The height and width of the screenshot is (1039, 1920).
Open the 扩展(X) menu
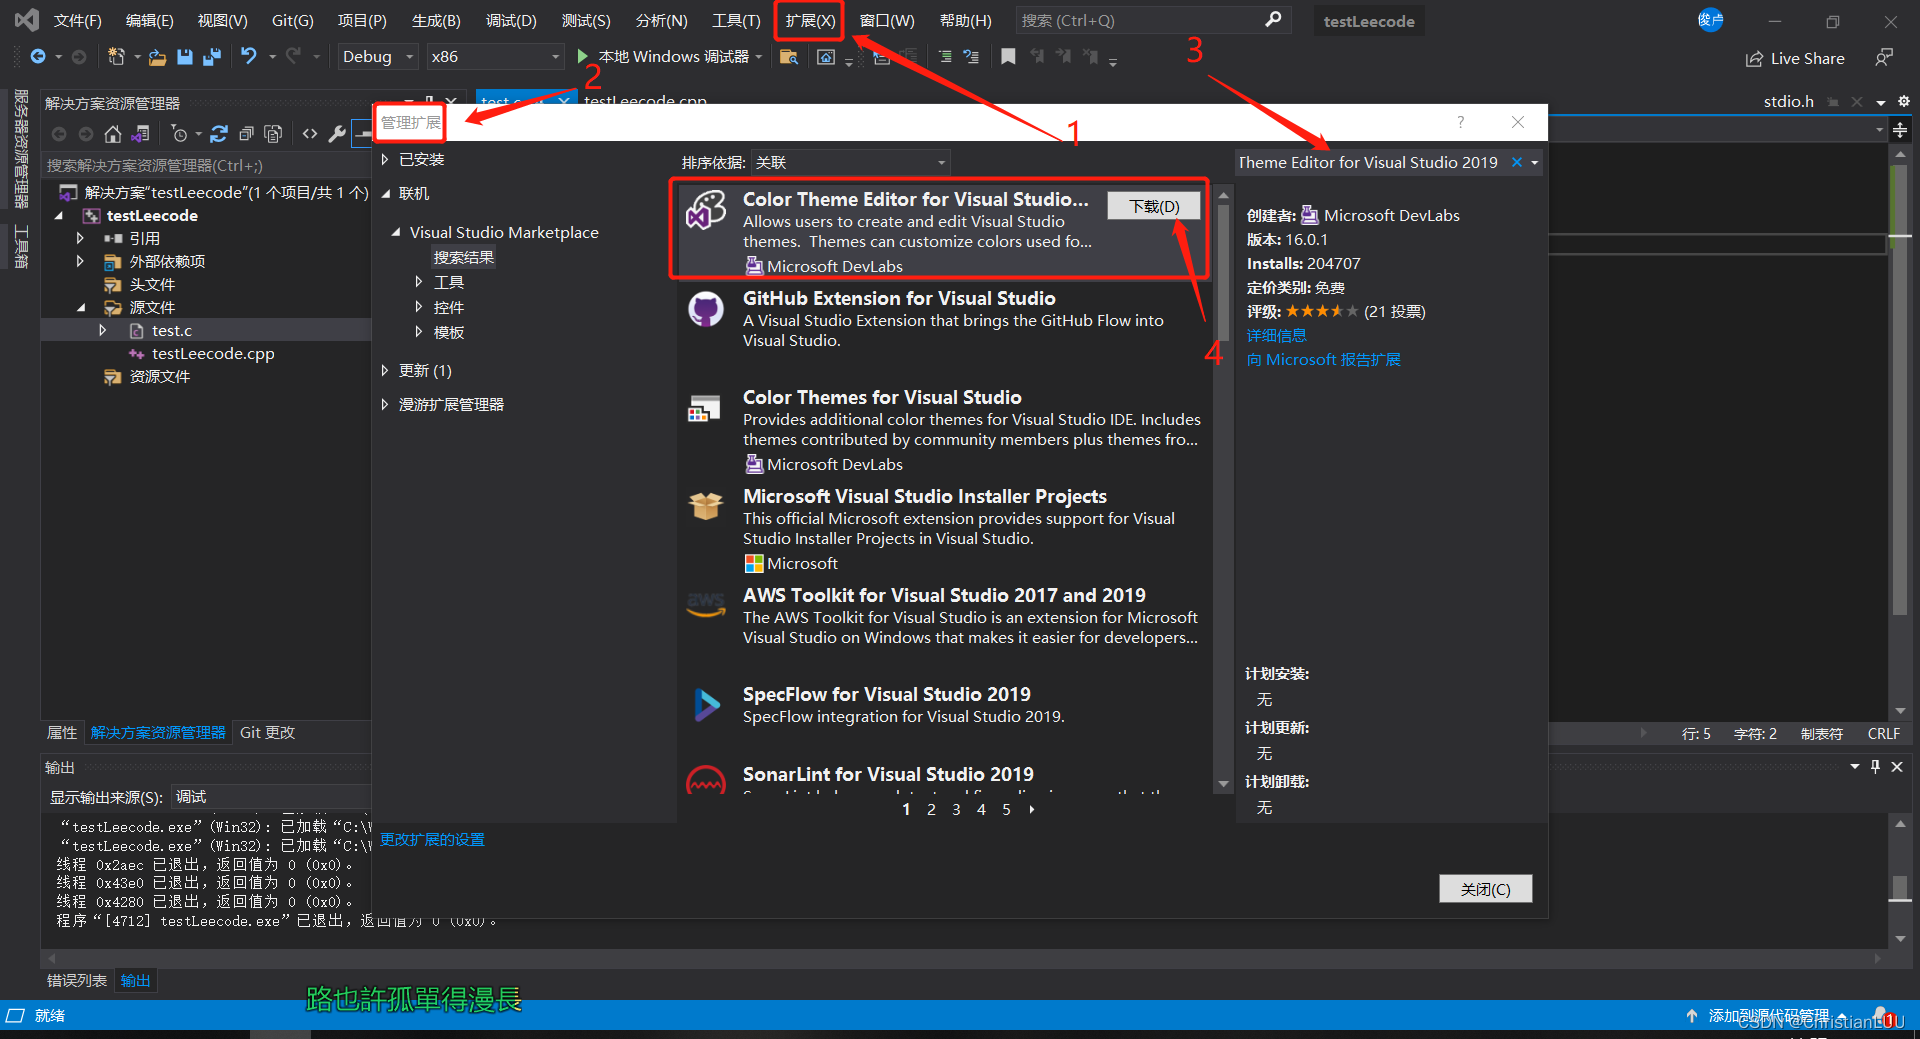click(809, 20)
